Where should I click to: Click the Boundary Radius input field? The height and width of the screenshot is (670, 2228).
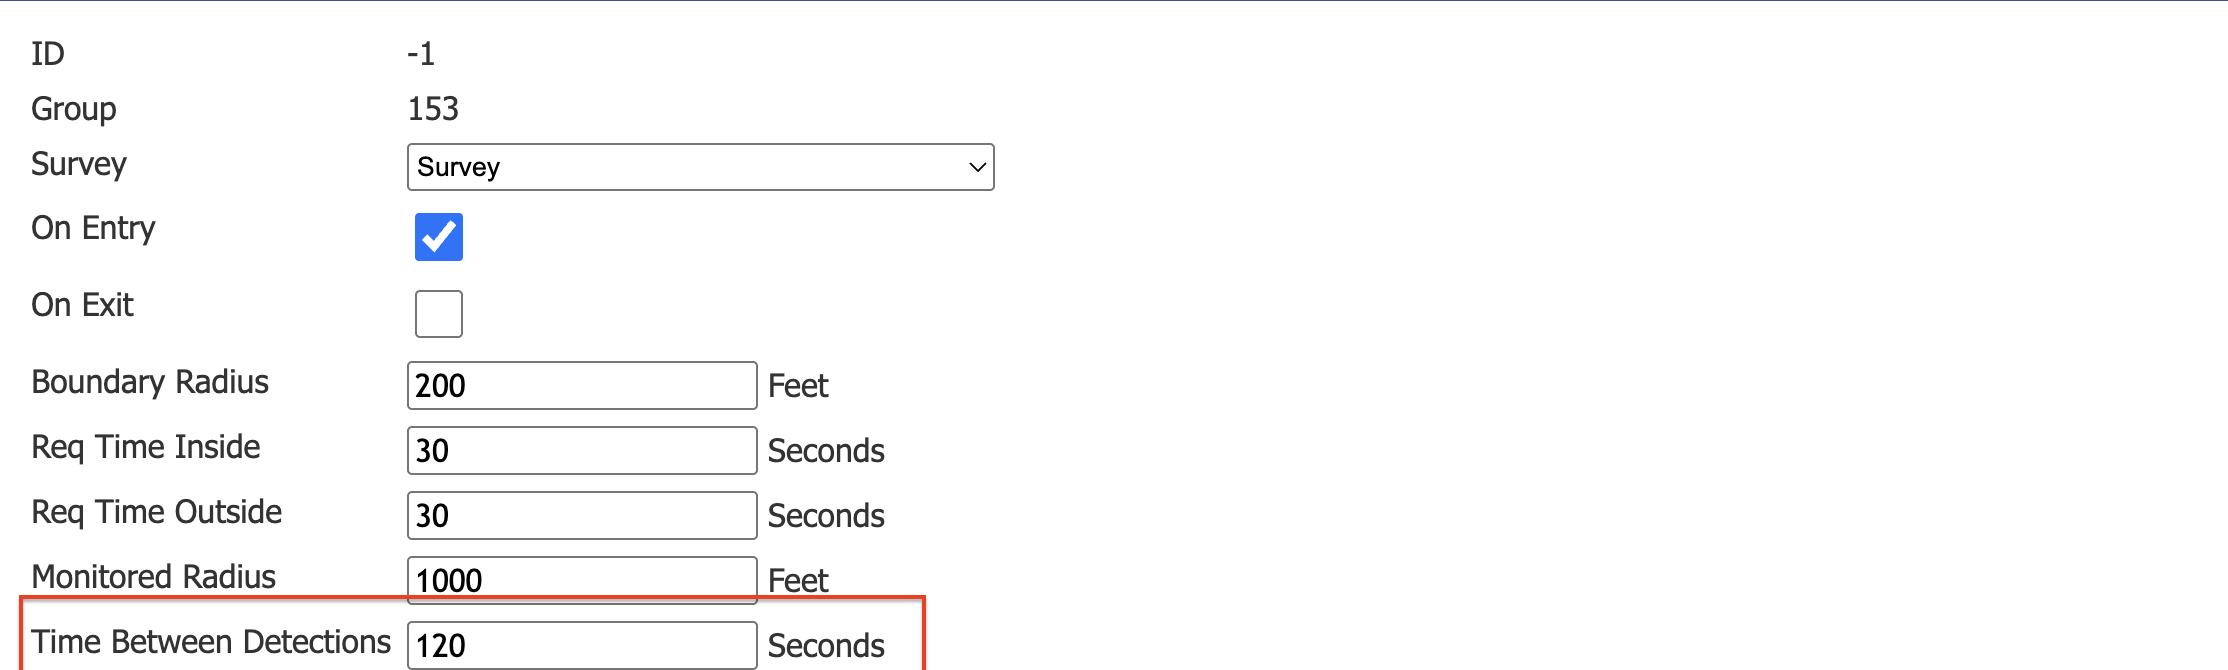click(580, 385)
